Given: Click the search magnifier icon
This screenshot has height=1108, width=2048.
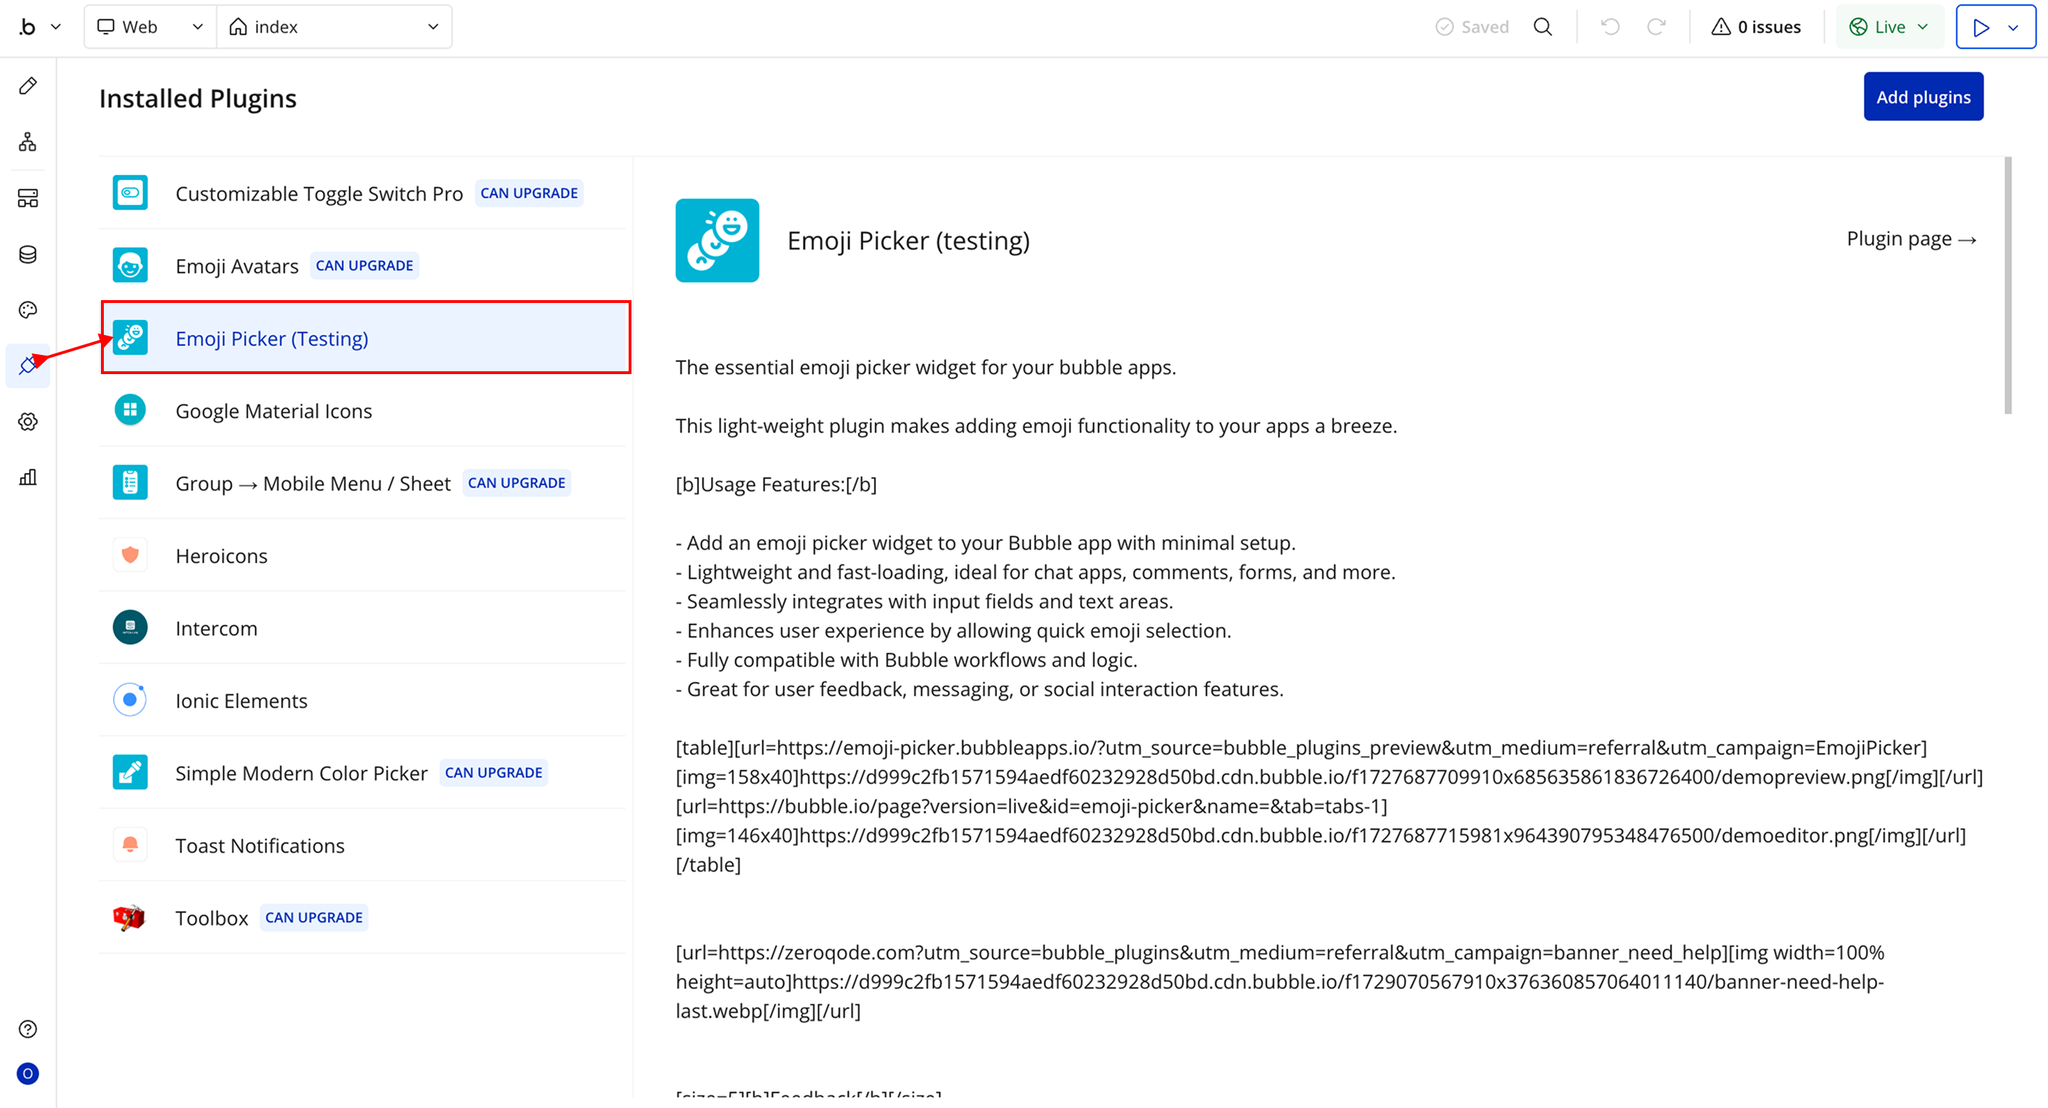Looking at the screenshot, I should click(1543, 27).
